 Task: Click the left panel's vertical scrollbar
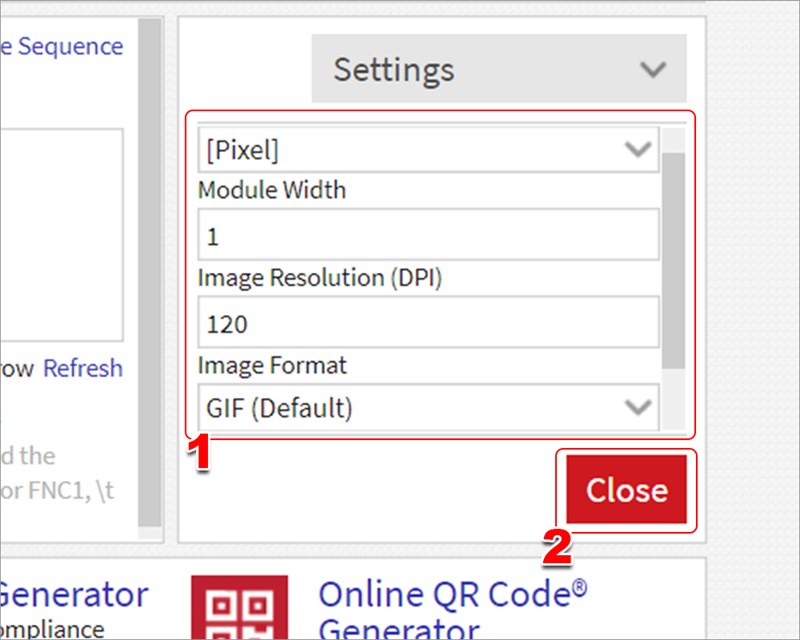pos(149,270)
